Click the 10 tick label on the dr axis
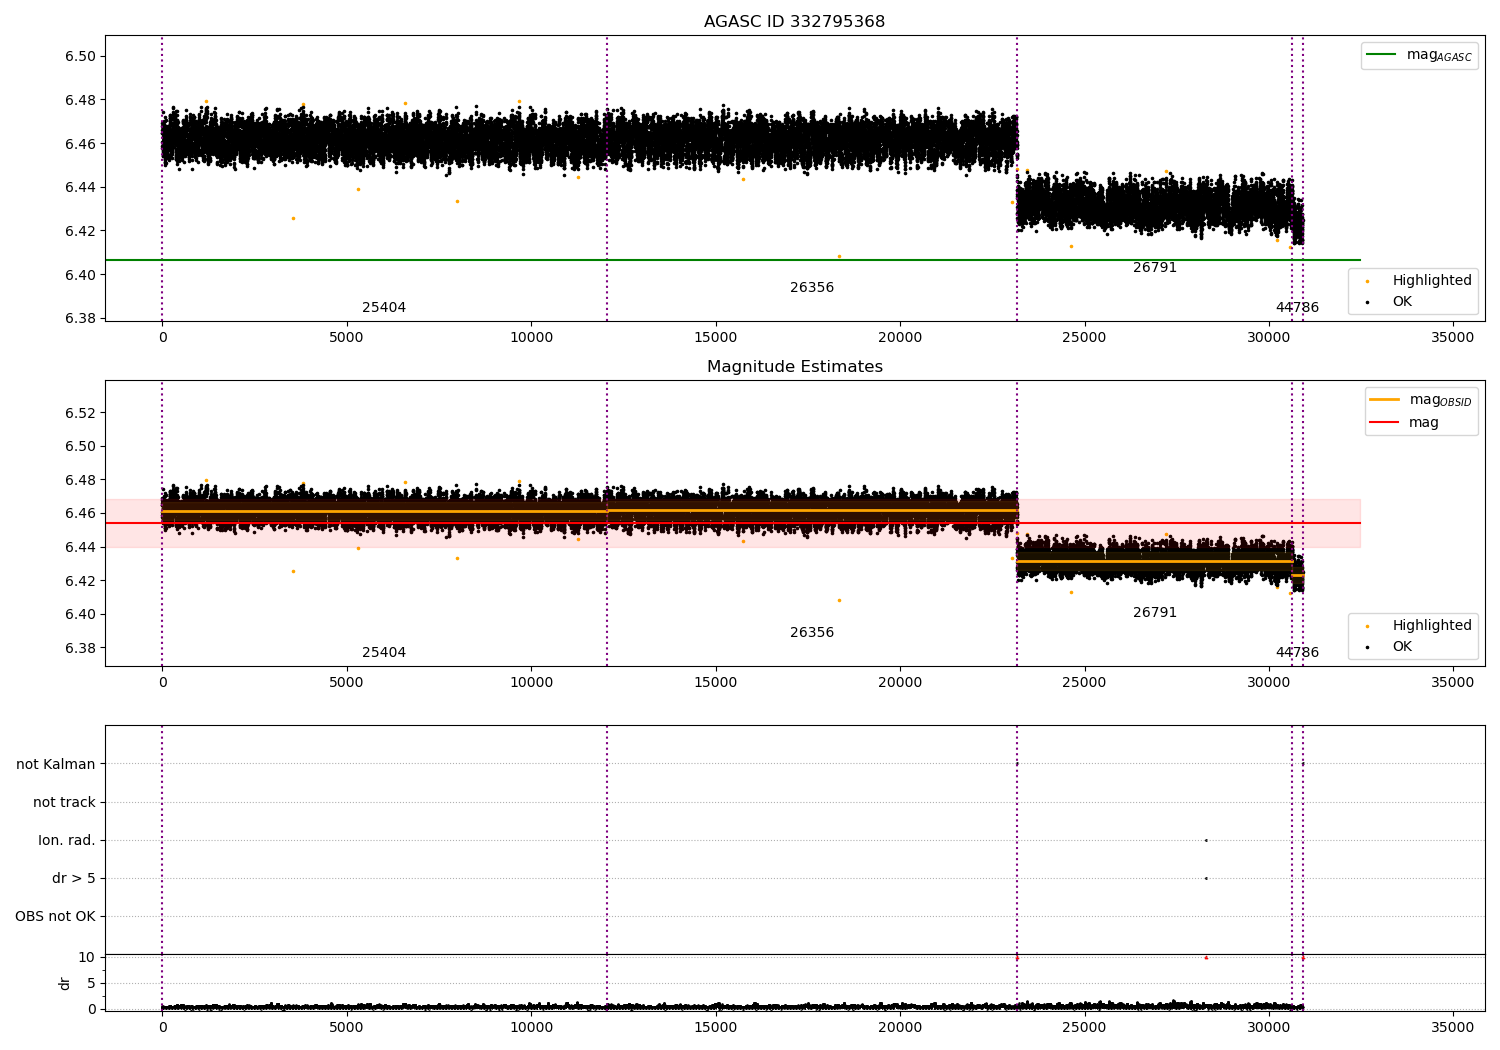Viewport: 1500px width, 1050px height. tap(87, 957)
